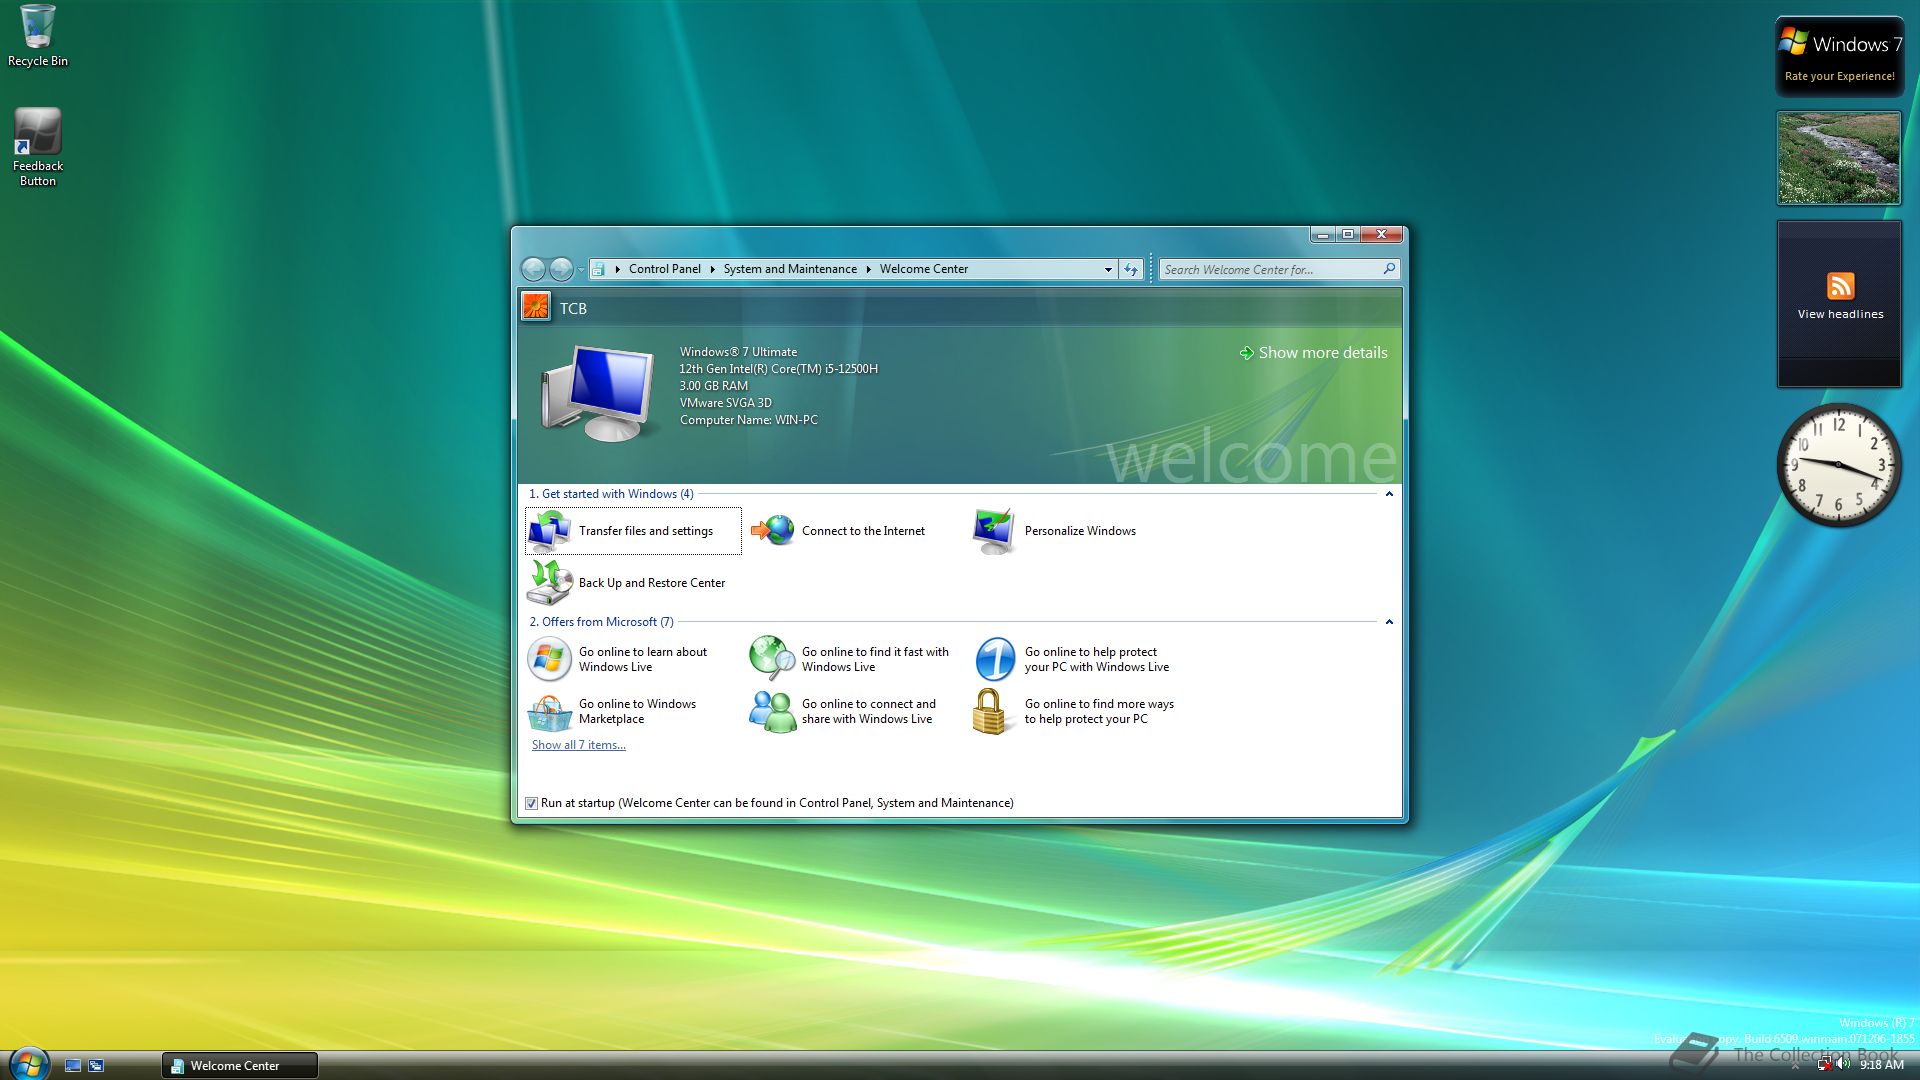Click the Personalize Windows monitor icon

pos(994,531)
